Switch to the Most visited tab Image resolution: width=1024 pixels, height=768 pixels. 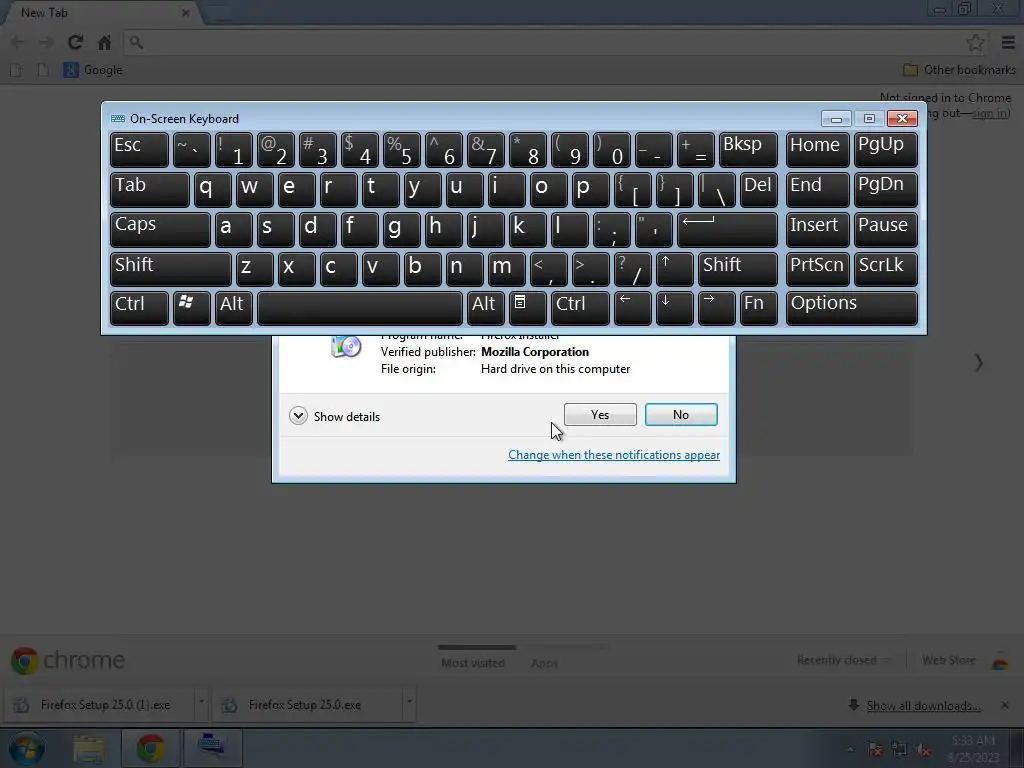point(473,662)
